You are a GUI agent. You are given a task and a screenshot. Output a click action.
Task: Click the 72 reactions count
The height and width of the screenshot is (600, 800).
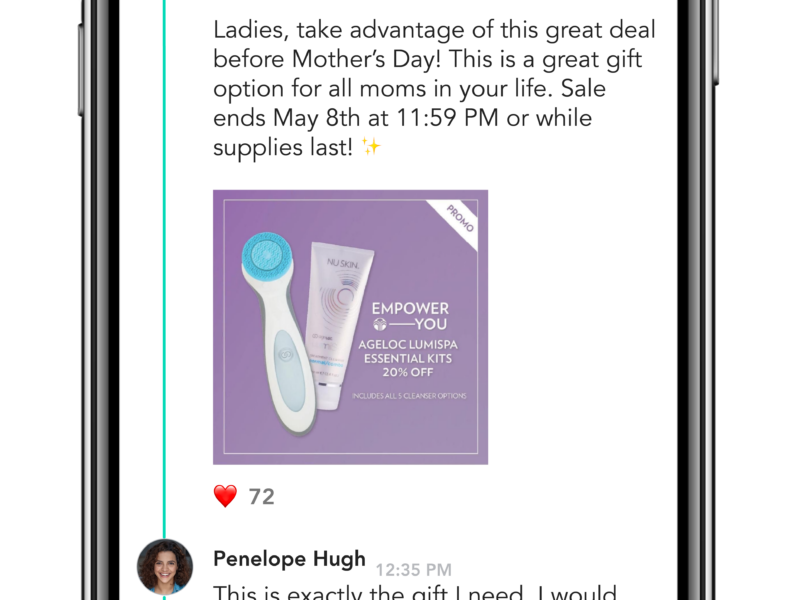click(x=262, y=496)
